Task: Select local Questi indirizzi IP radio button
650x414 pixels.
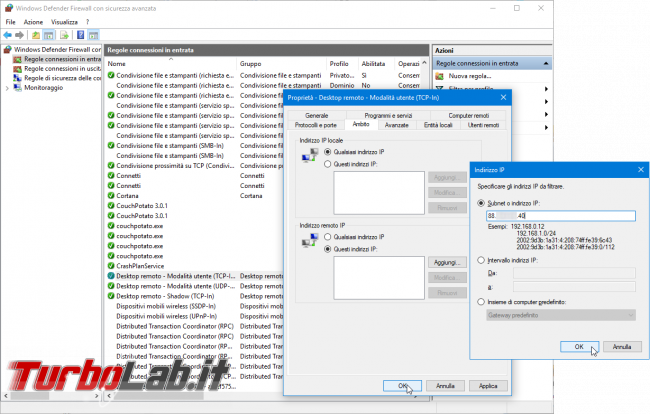Action: pyautogui.click(x=327, y=164)
